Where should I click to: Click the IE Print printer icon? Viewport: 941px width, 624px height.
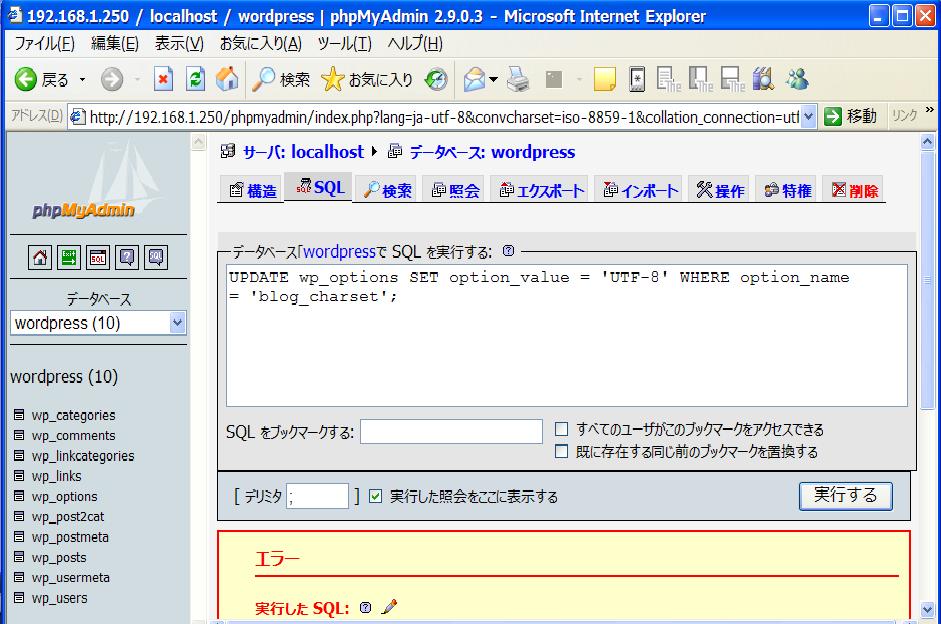(518, 79)
